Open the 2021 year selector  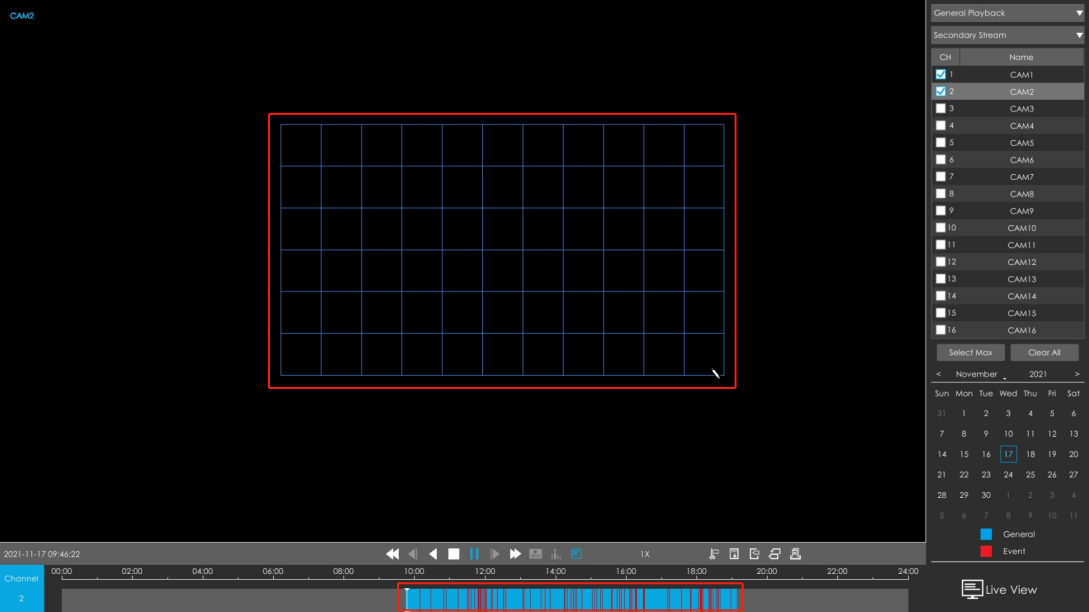point(1038,374)
